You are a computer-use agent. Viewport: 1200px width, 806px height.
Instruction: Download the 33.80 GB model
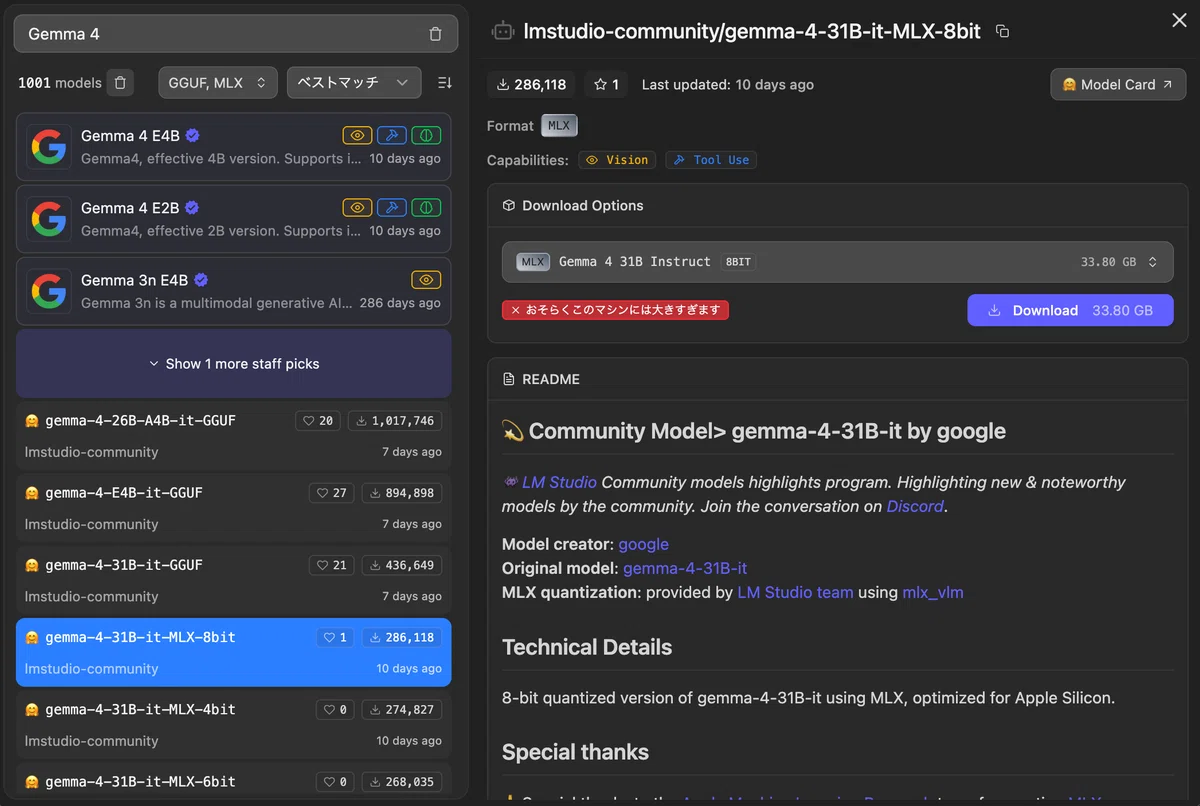coord(1070,310)
